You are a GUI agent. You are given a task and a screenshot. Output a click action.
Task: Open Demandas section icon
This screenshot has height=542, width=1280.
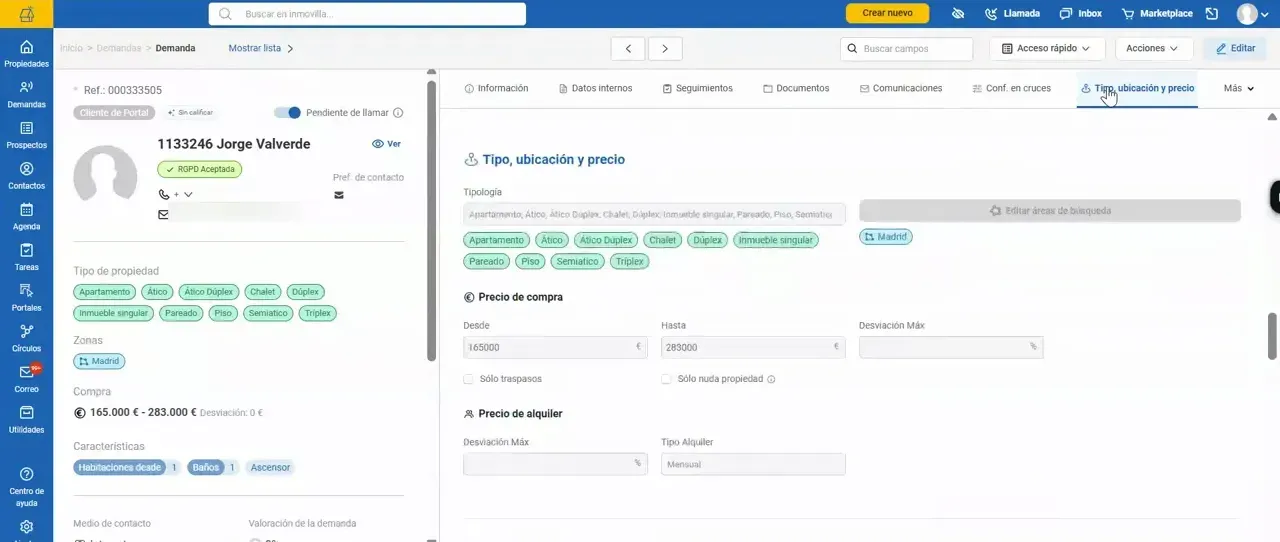pyautogui.click(x=26, y=94)
